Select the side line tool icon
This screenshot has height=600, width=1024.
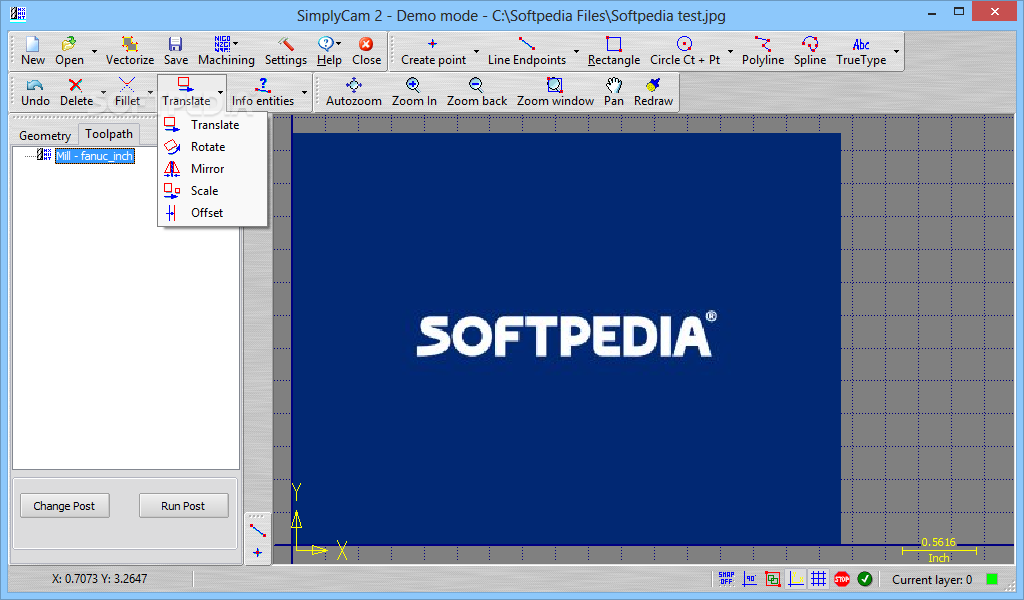click(x=258, y=531)
